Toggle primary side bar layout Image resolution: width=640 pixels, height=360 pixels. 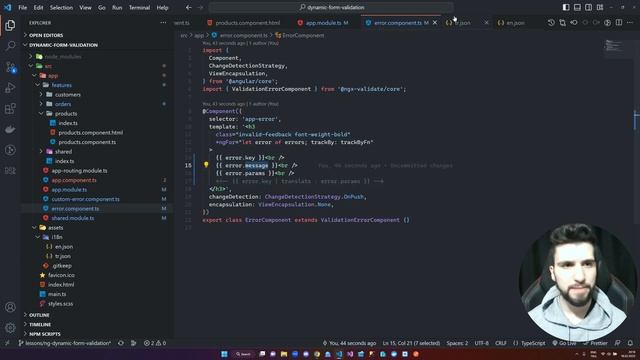point(566,7)
